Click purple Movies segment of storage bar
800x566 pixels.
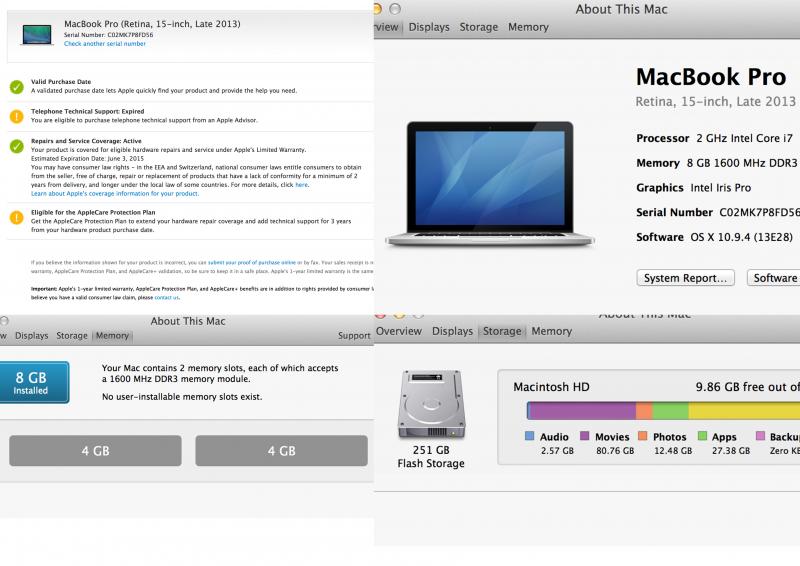tap(583, 410)
